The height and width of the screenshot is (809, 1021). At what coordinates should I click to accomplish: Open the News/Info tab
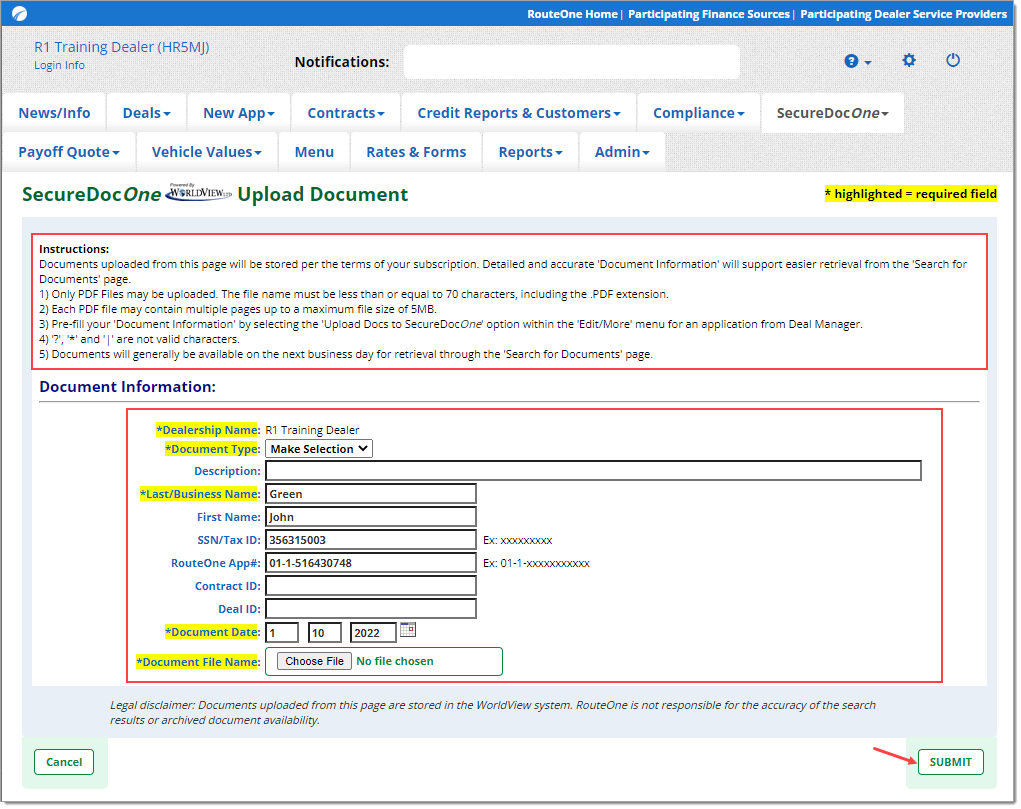point(55,113)
